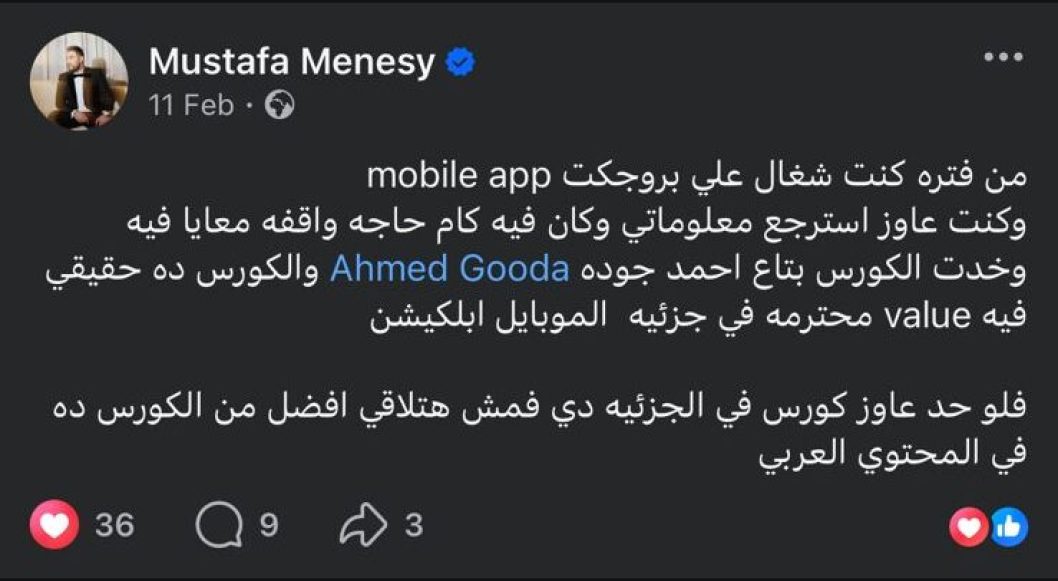Click the blue verified badge

(x=459, y=63)
